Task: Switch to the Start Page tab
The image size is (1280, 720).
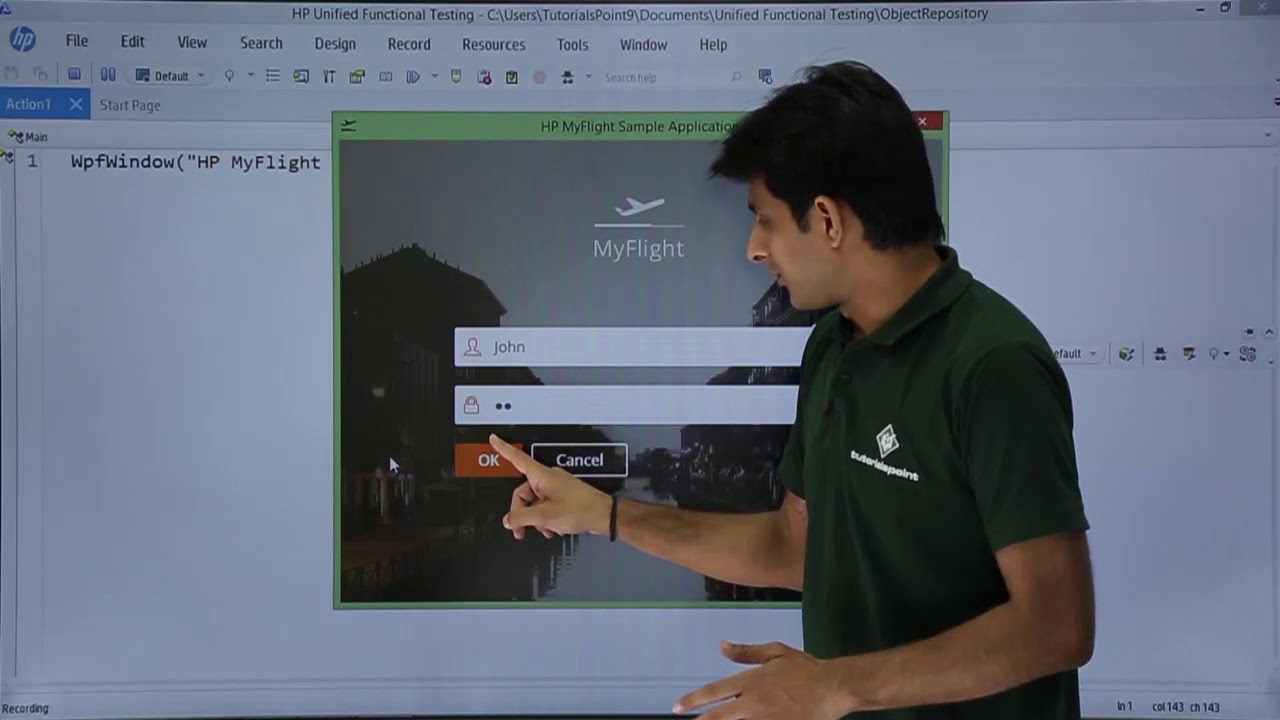Action: (x=130, y=105)
